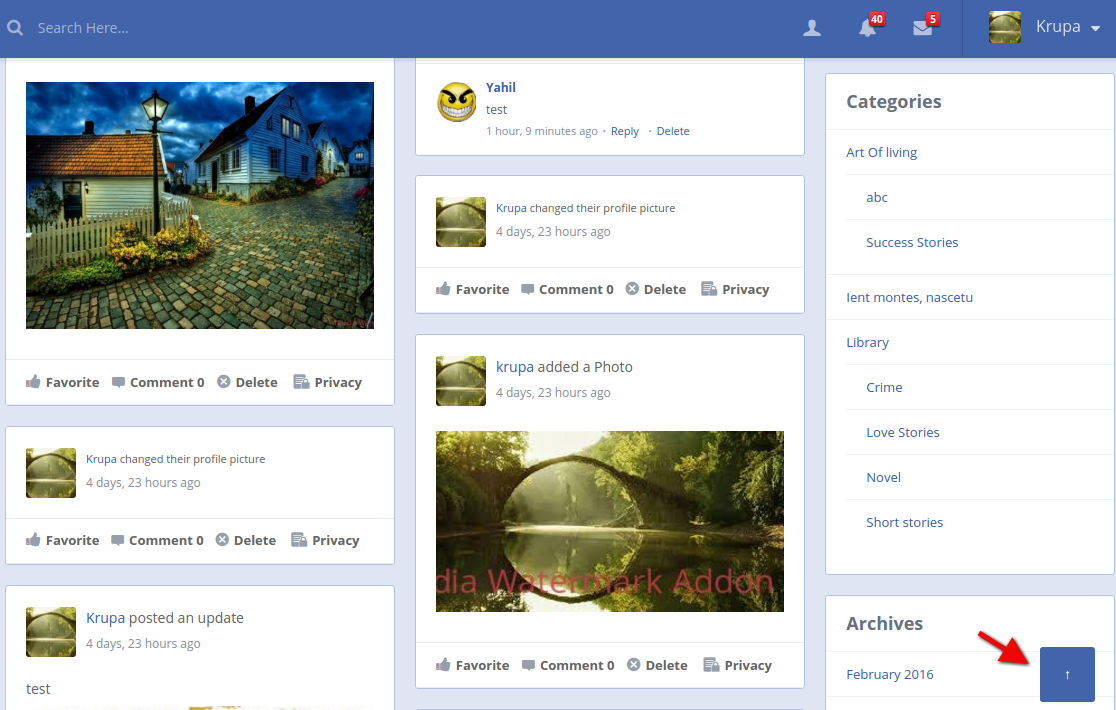
Task: Select the Short stories subcategory
Action: (x=904, y=522)
